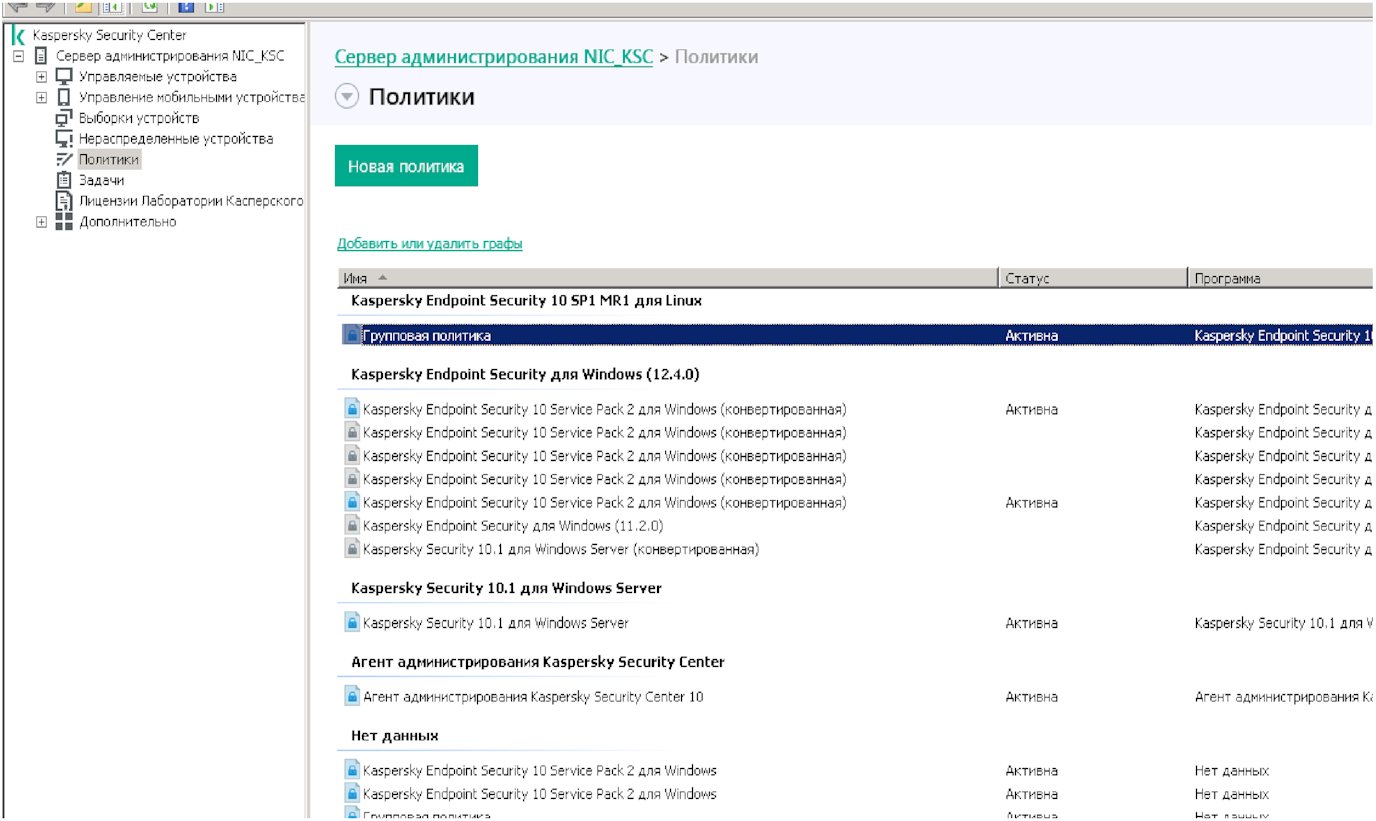Screen dimensions: 1376x821
Task: Click the Managed devices monitor icon
Action: click(64, 77)
